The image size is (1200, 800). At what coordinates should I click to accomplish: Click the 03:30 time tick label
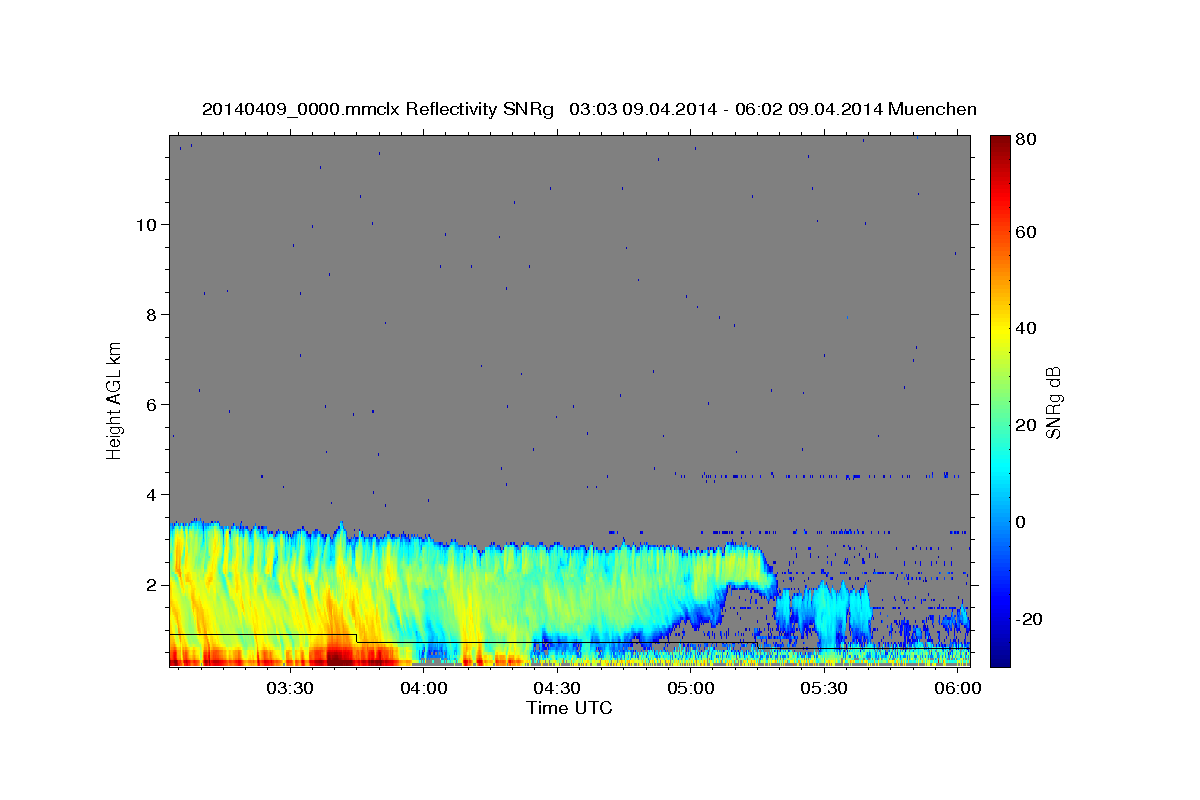[x=291, y=688]
